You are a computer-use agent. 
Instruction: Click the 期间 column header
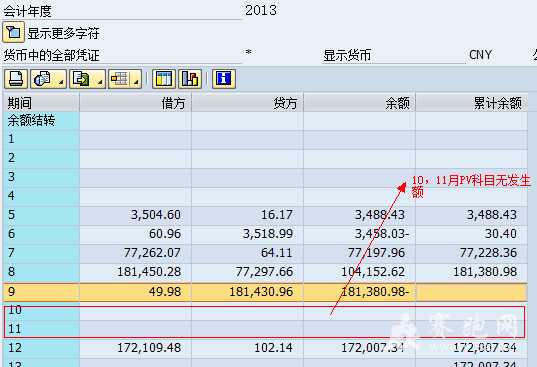tap(41, 103)
